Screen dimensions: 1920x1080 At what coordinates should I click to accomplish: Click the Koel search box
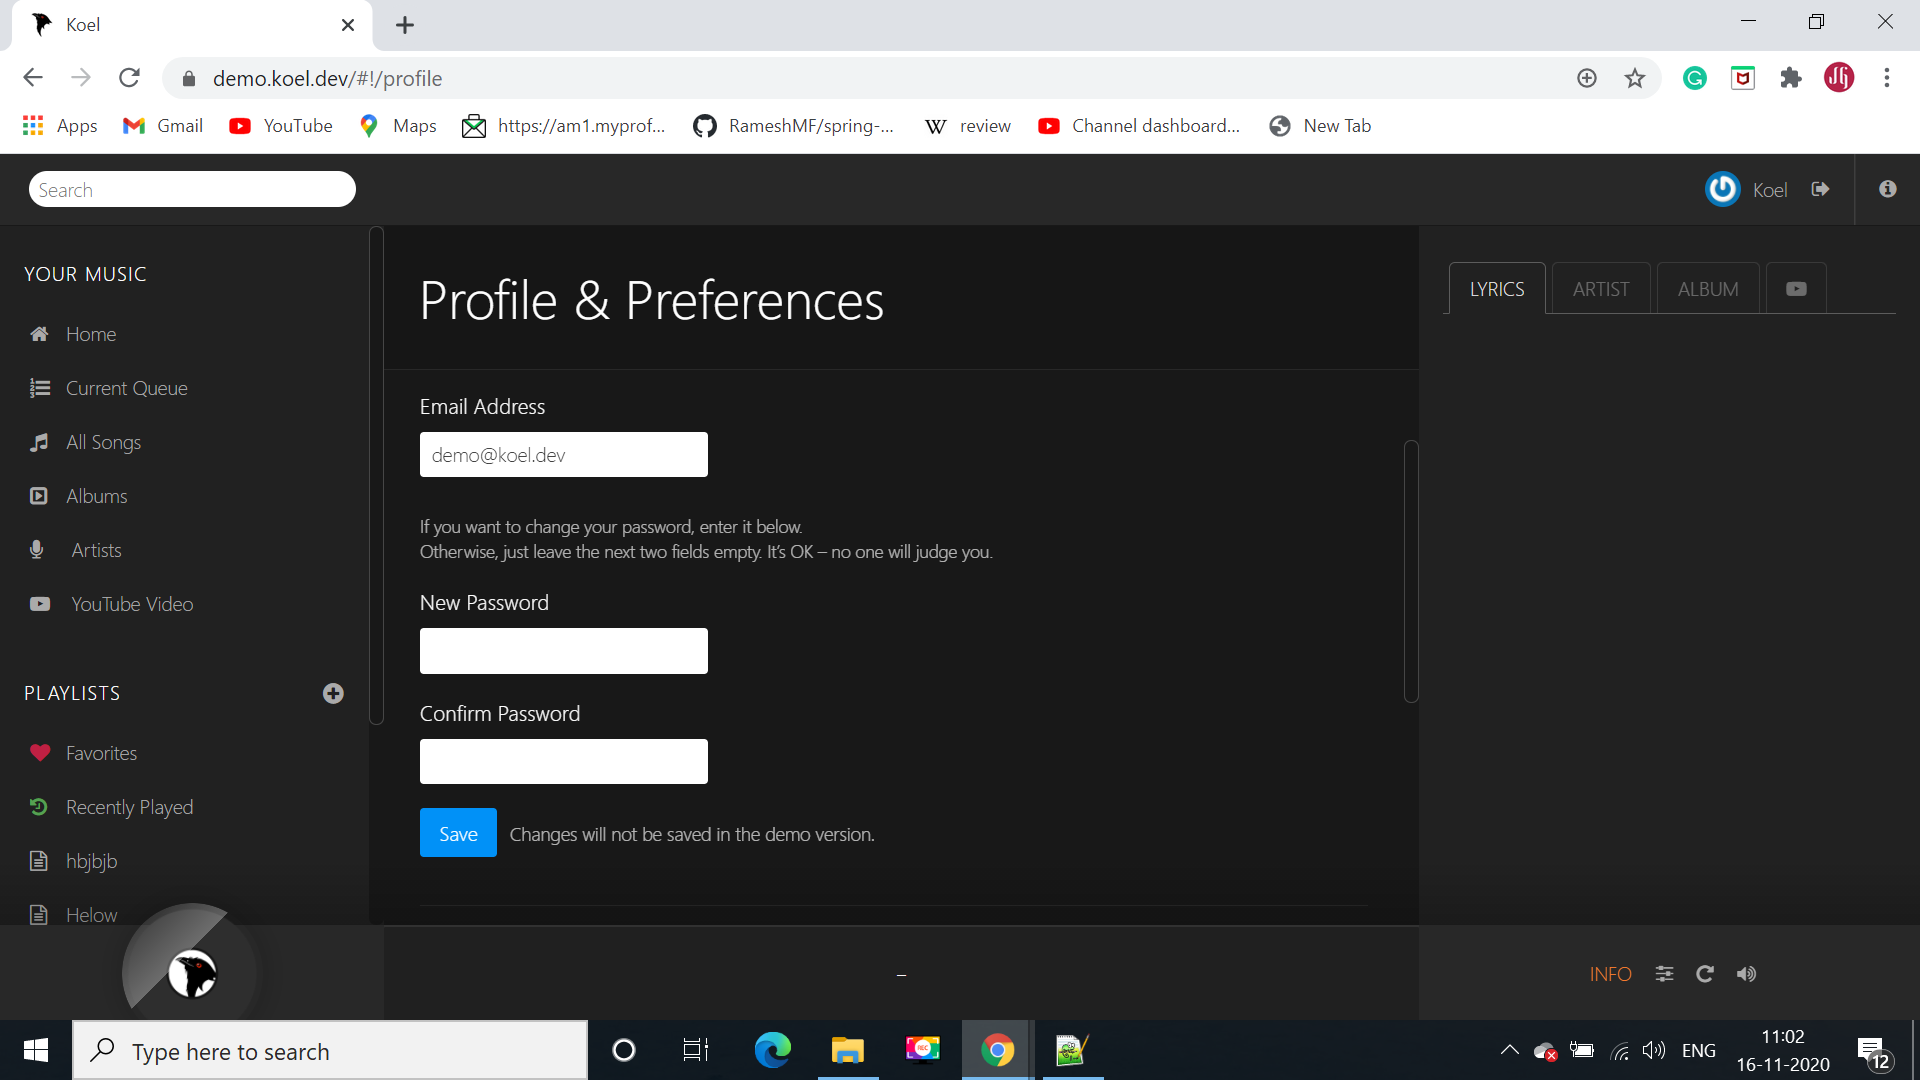pos(192,189)
